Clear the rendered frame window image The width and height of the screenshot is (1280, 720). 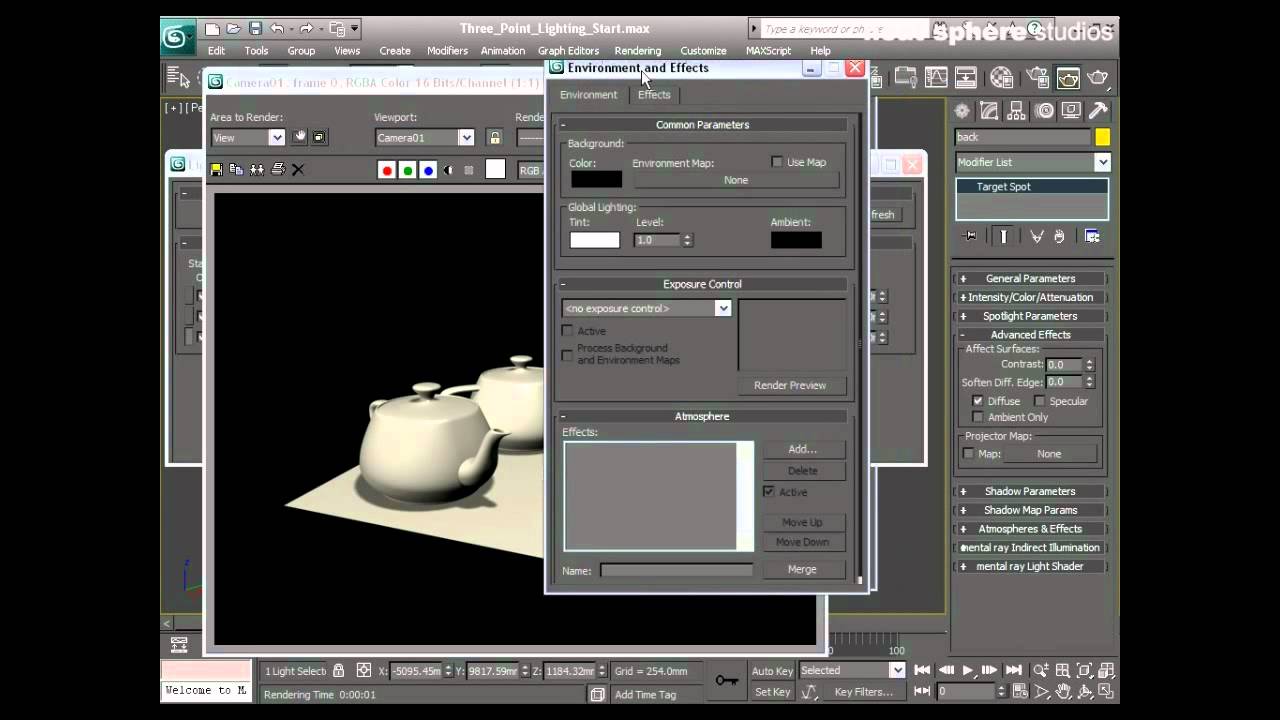[x=298, y=170]
